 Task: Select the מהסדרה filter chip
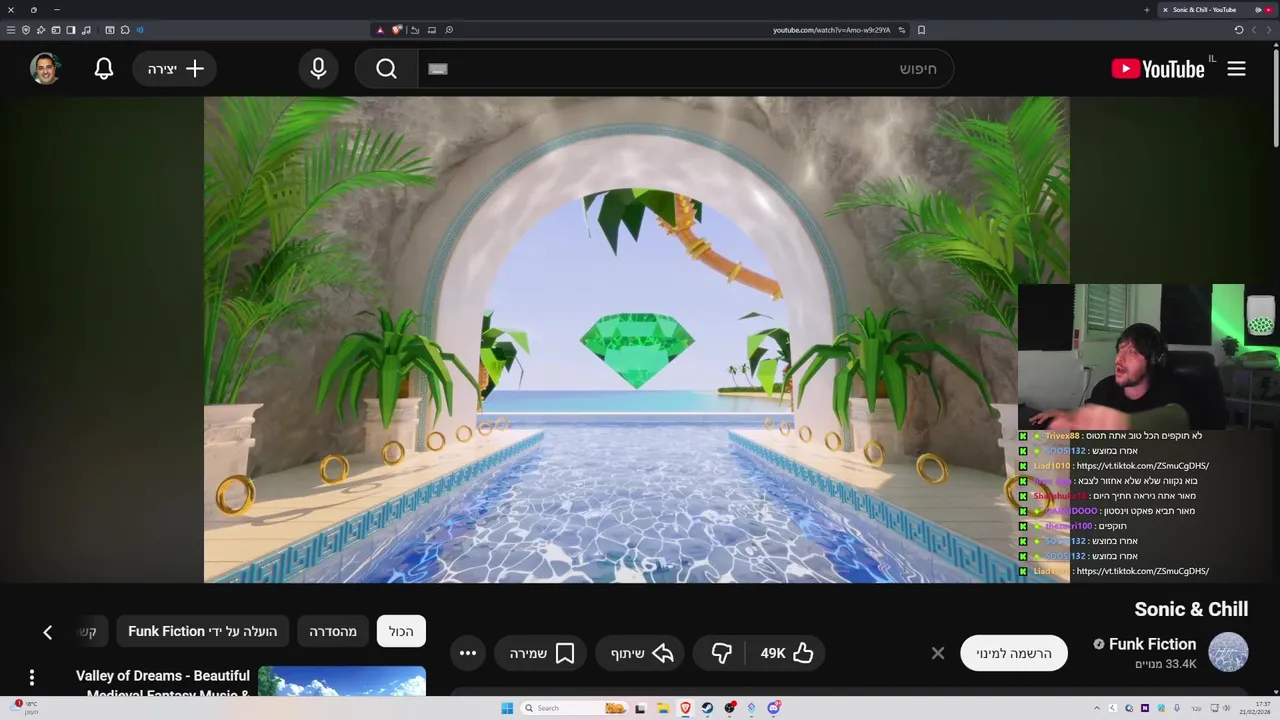pos(333,631)
